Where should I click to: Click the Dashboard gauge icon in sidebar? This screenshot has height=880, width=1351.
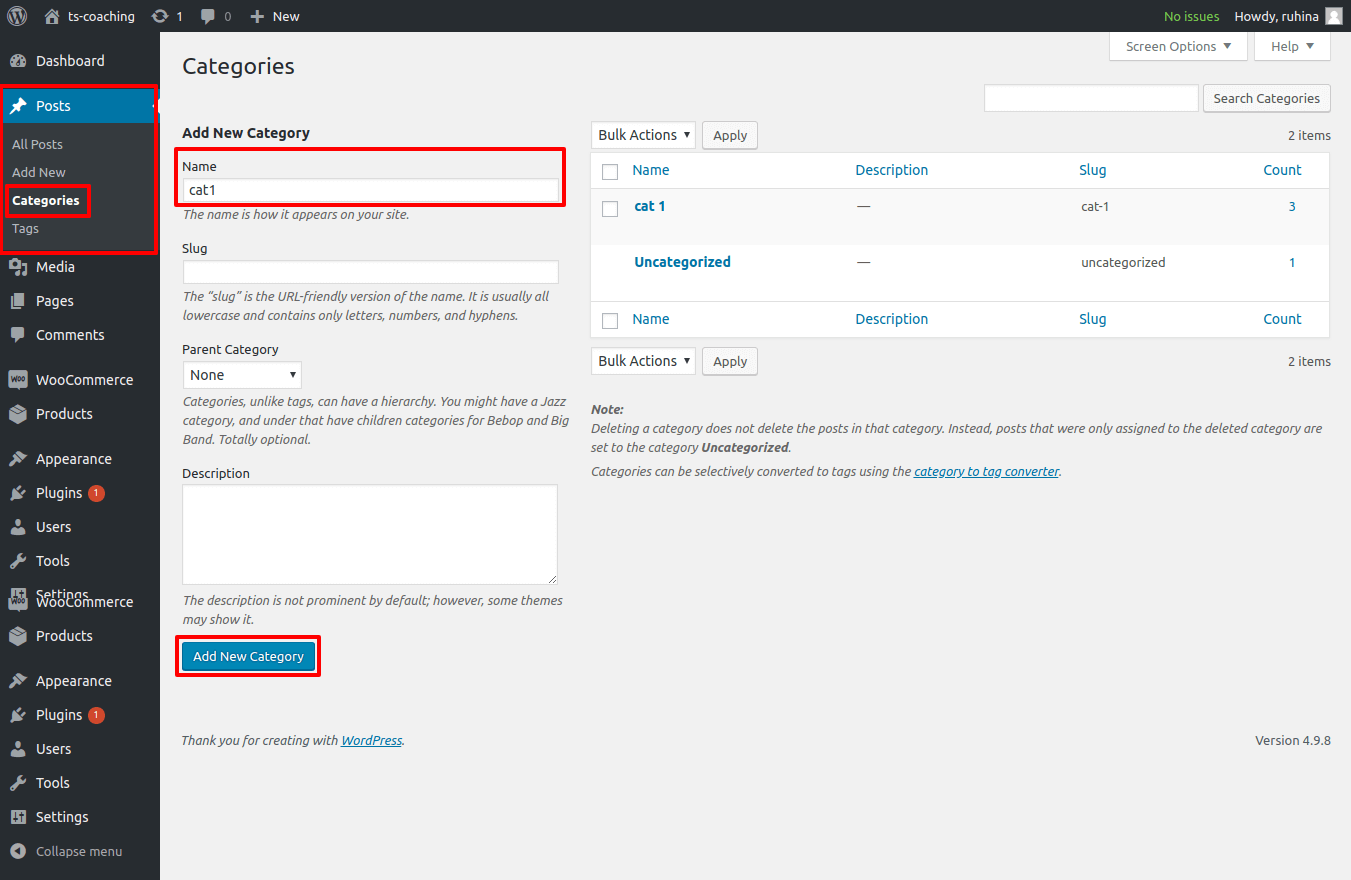point(18,61)
